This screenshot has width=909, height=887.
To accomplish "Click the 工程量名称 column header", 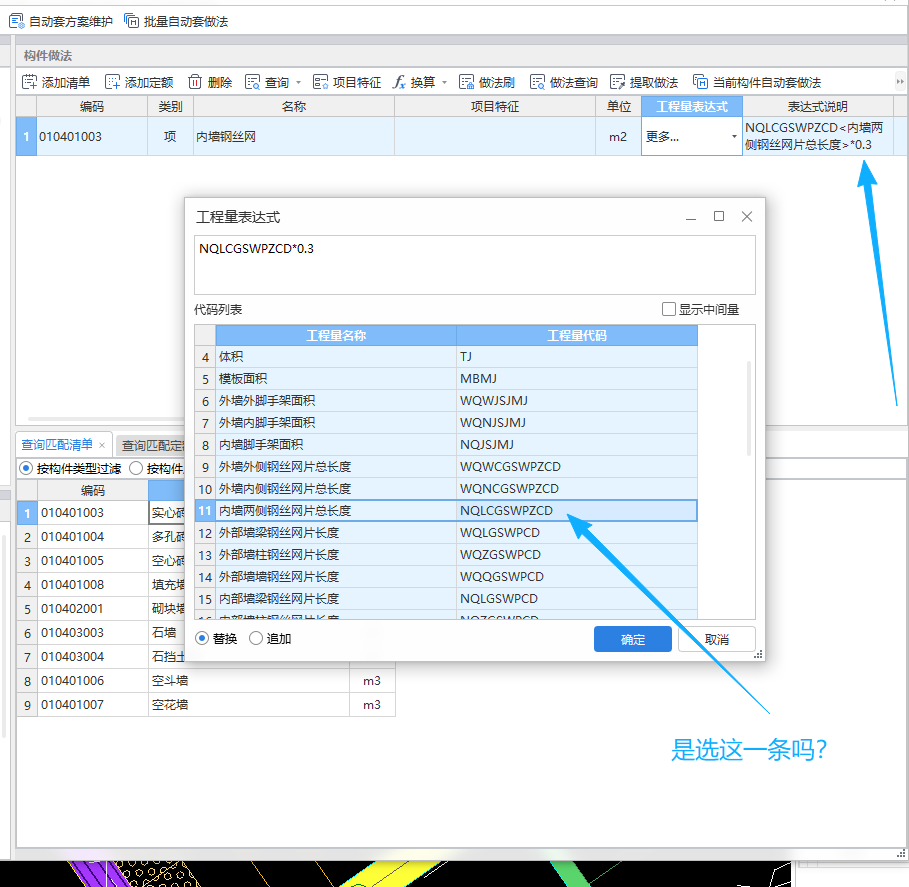I will coord(336,335).
